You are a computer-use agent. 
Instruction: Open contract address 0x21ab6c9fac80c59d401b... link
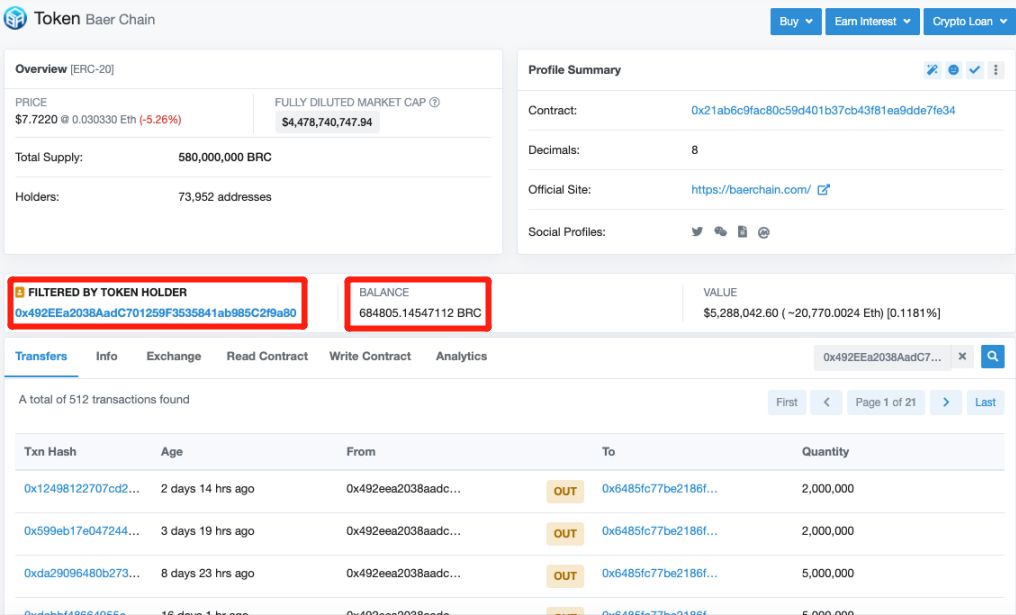[823, 110]
